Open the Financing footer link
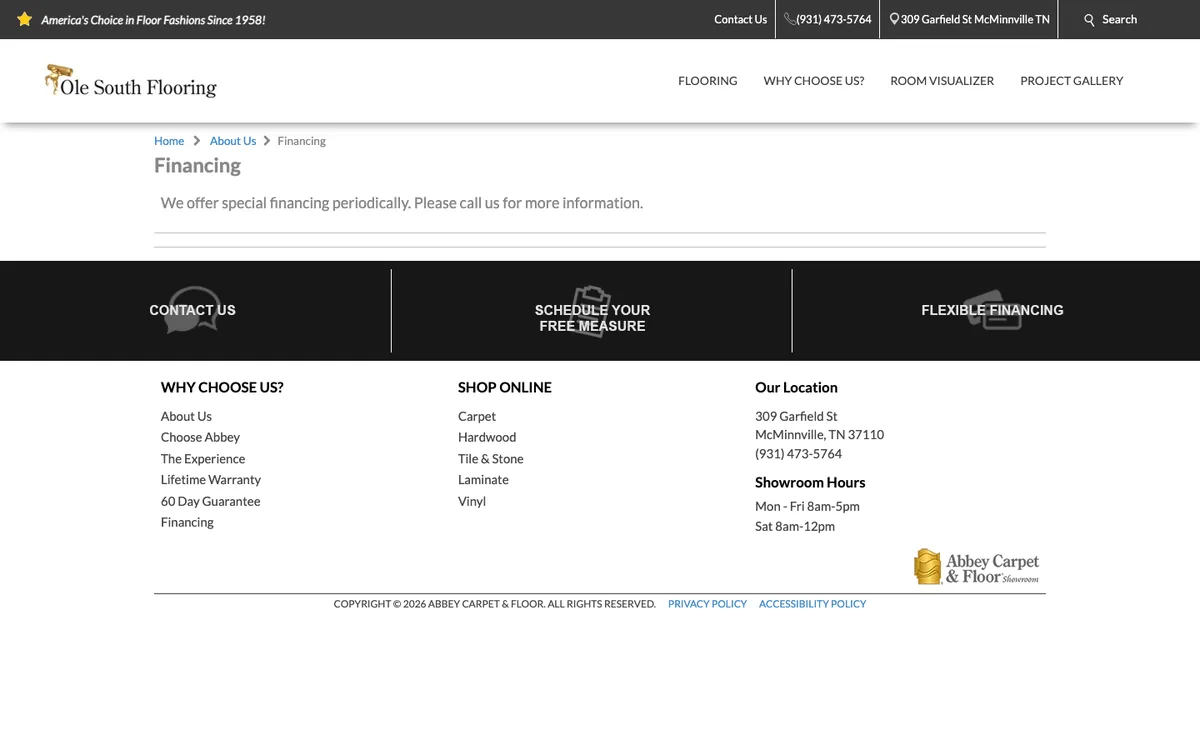The width and height of the screenshot is (1200, 750). pos(187,522)
